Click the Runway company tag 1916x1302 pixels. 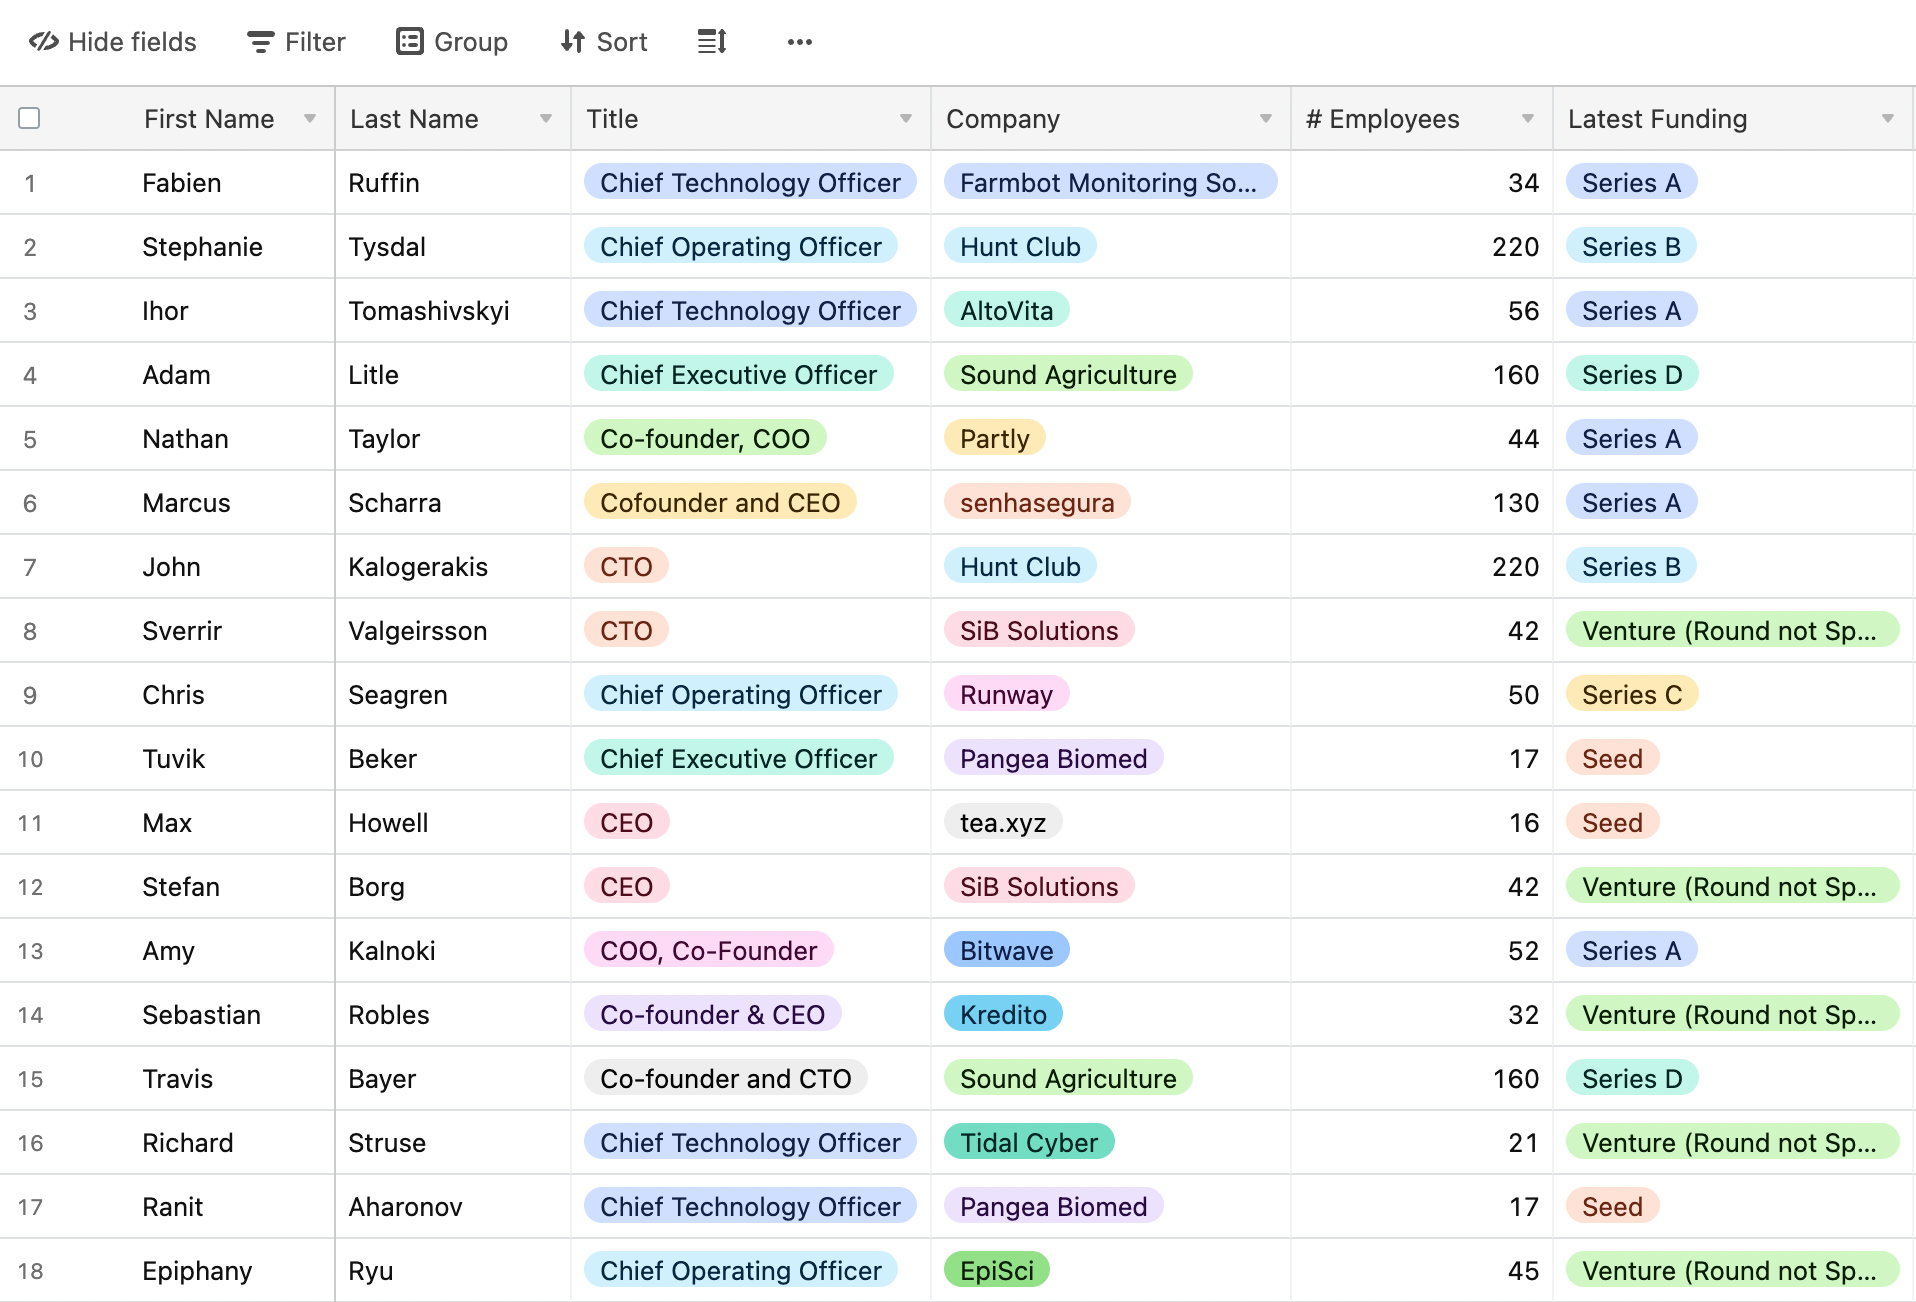1006,695
